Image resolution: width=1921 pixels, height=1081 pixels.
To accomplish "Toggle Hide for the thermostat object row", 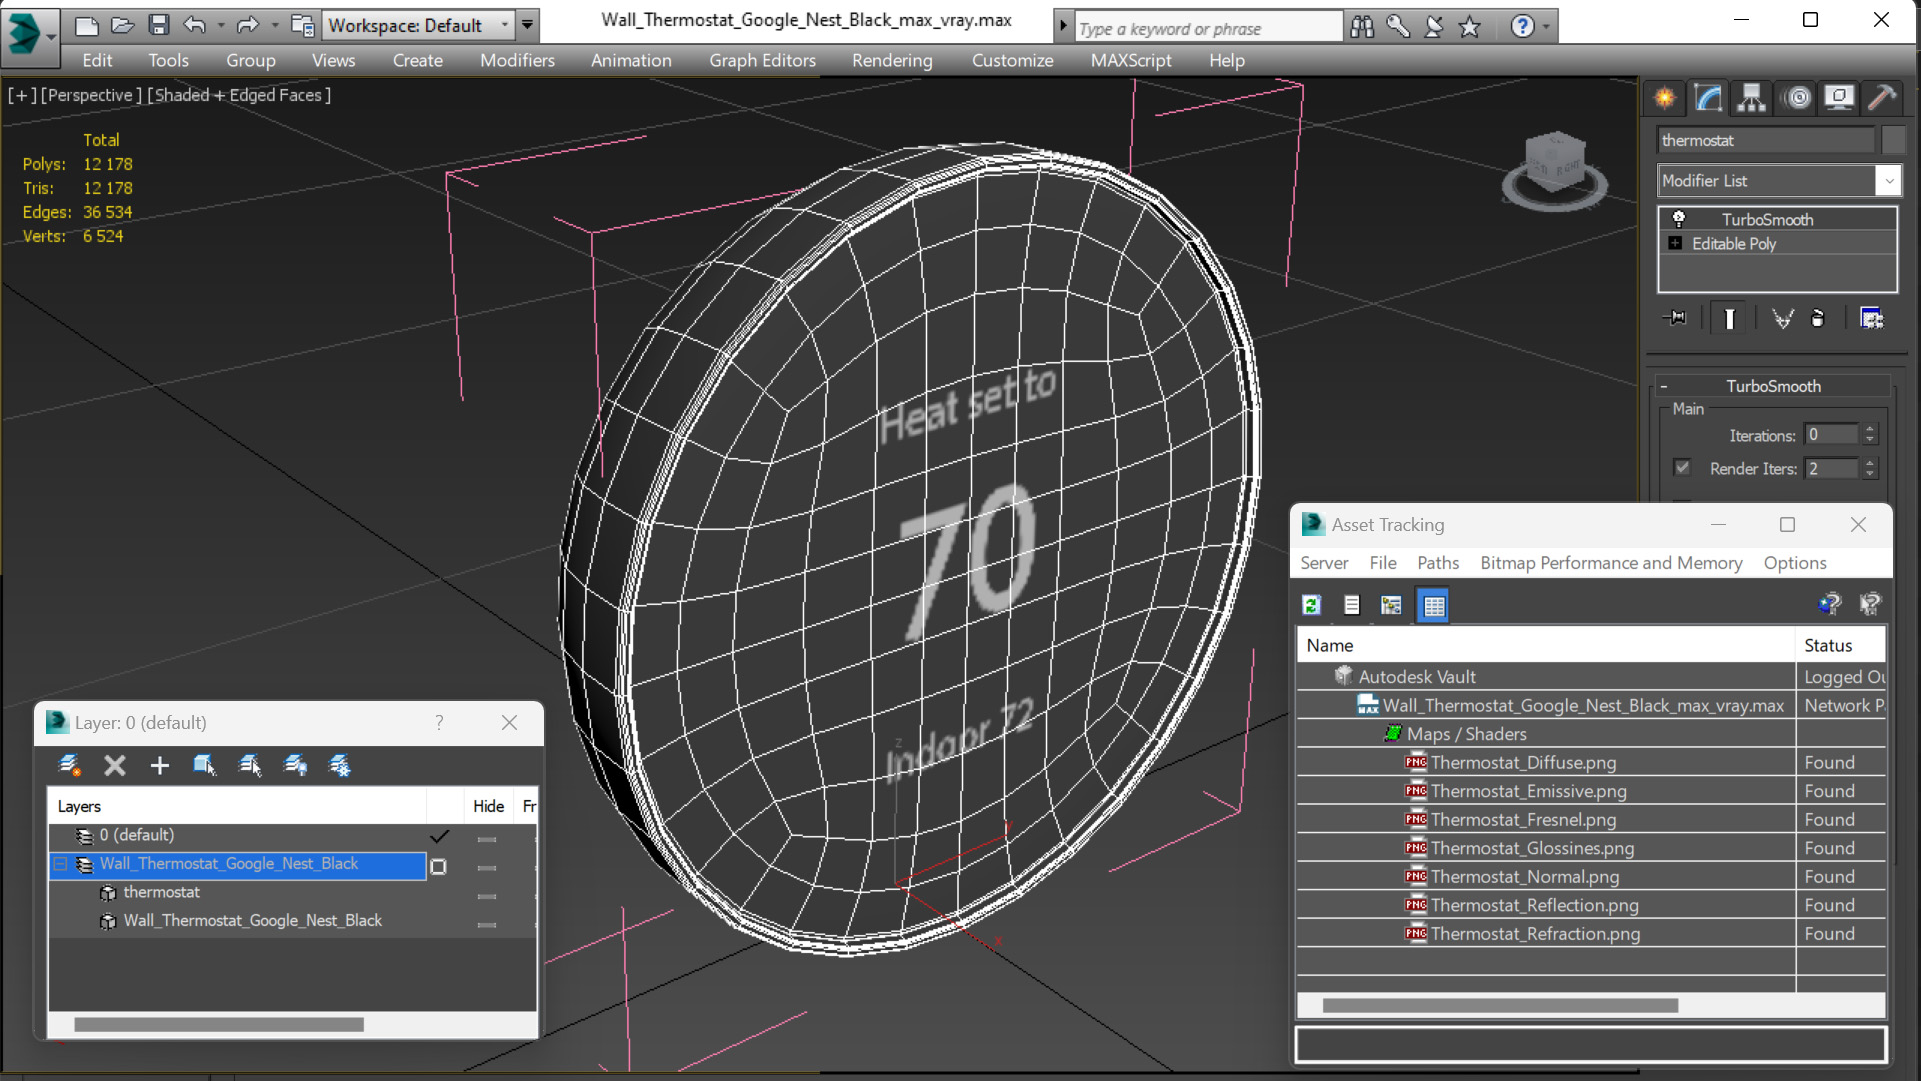I will [487, 896].
